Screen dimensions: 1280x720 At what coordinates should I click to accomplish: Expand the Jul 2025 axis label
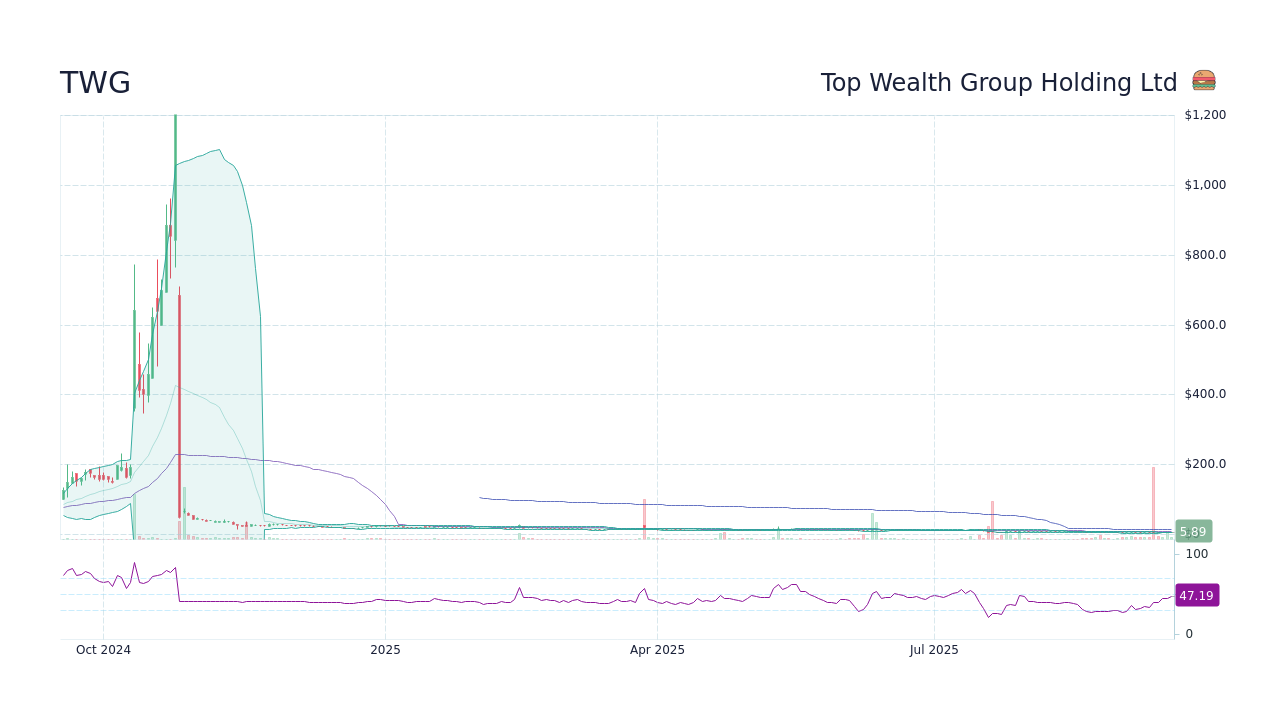click(x=935, y=649)
